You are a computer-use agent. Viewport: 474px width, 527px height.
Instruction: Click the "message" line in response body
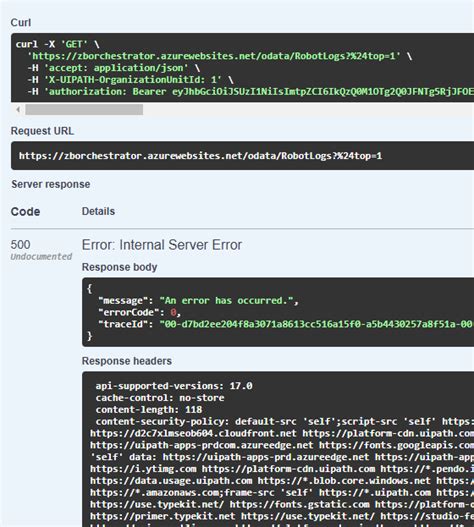[198, 300]
